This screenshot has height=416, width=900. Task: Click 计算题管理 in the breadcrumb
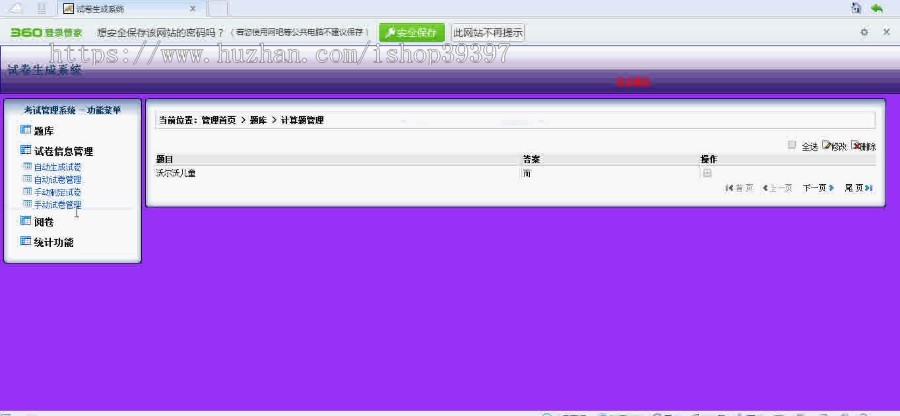click(x=302, y=120)
